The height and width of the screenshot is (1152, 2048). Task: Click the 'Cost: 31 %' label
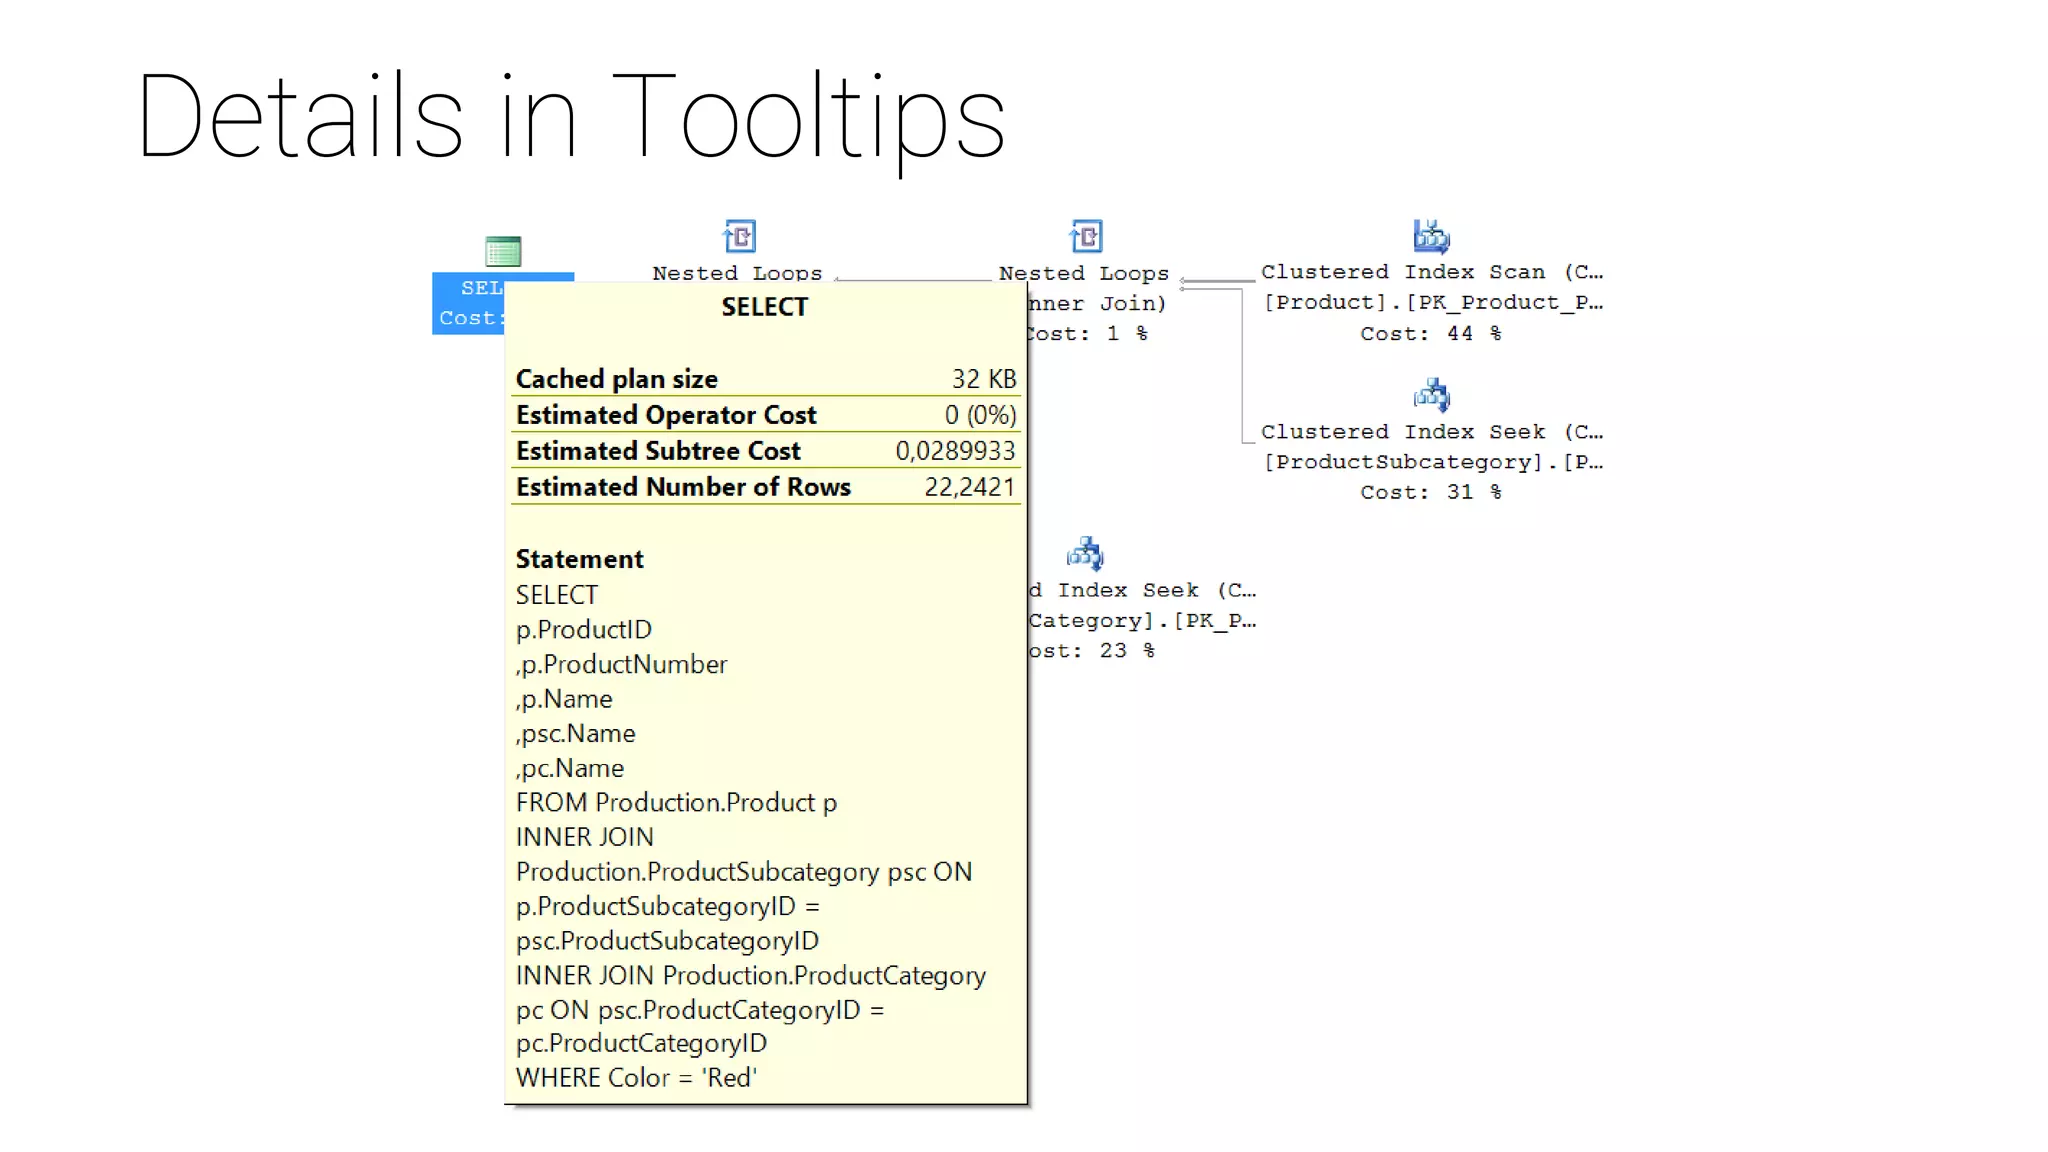[1430, 492]
